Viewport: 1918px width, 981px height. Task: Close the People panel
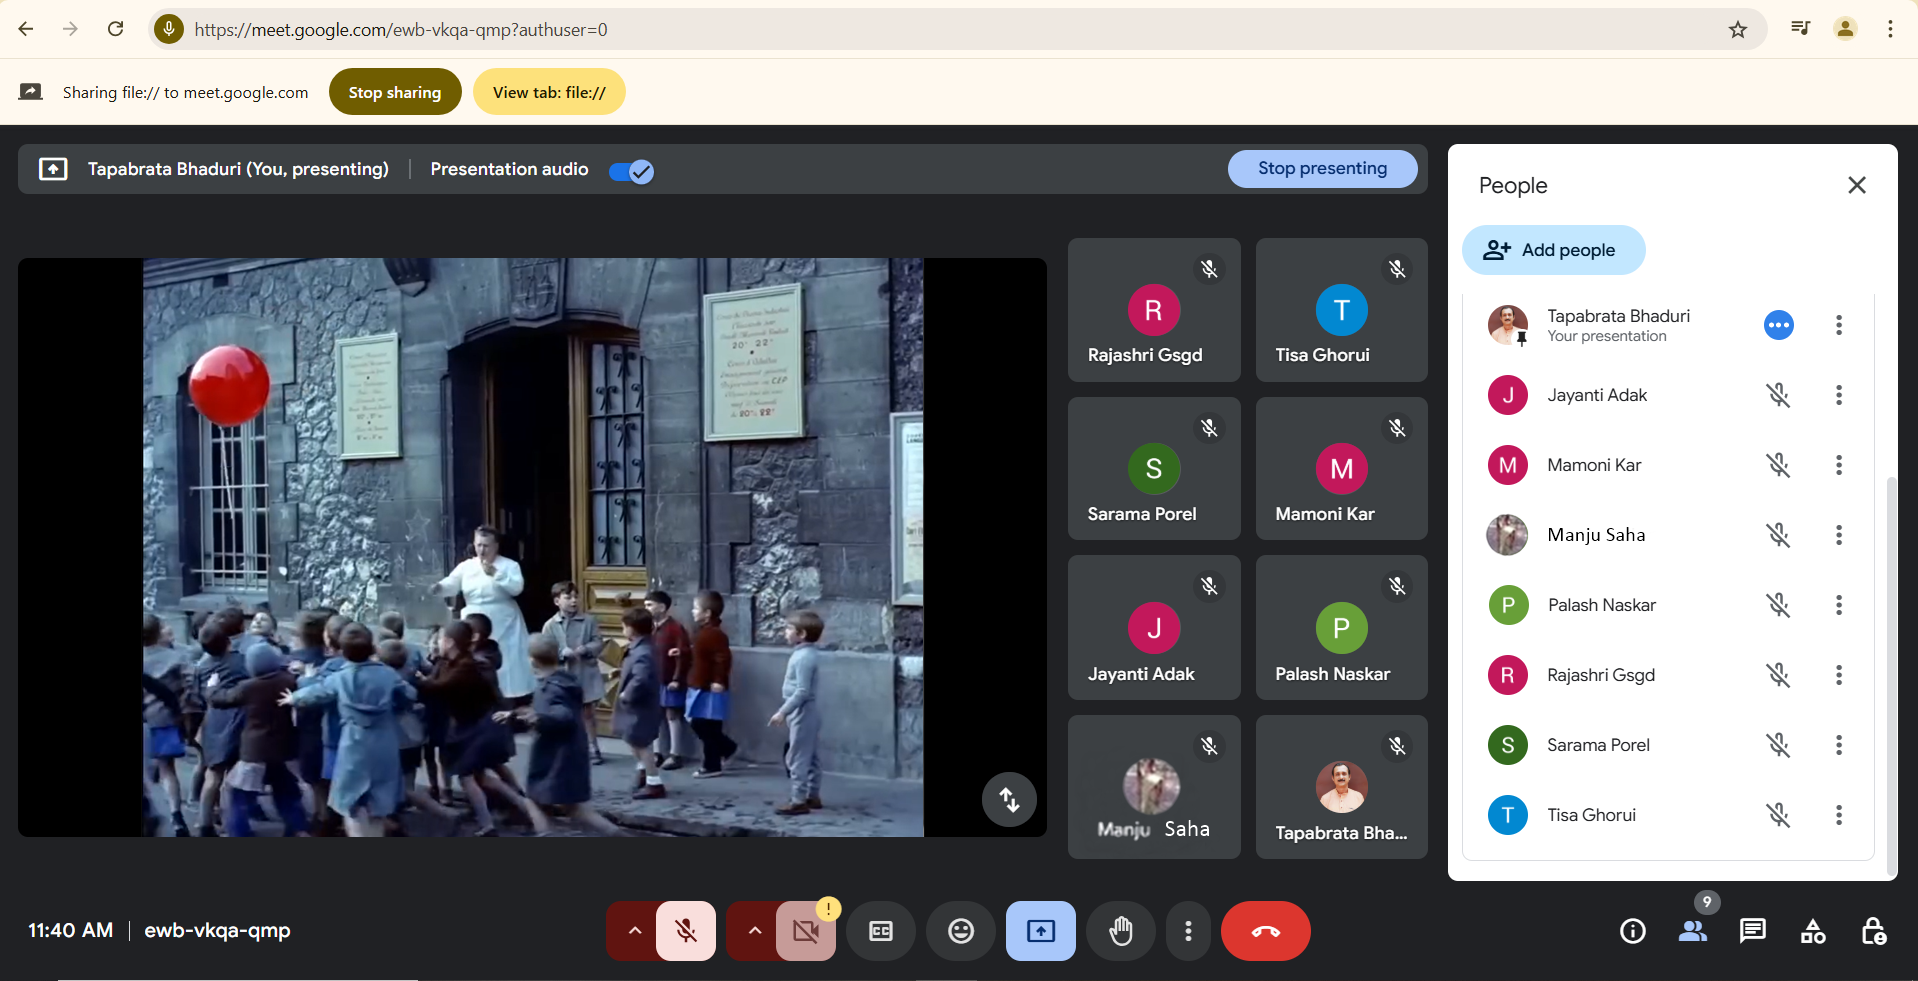[x=1857, y=185]
